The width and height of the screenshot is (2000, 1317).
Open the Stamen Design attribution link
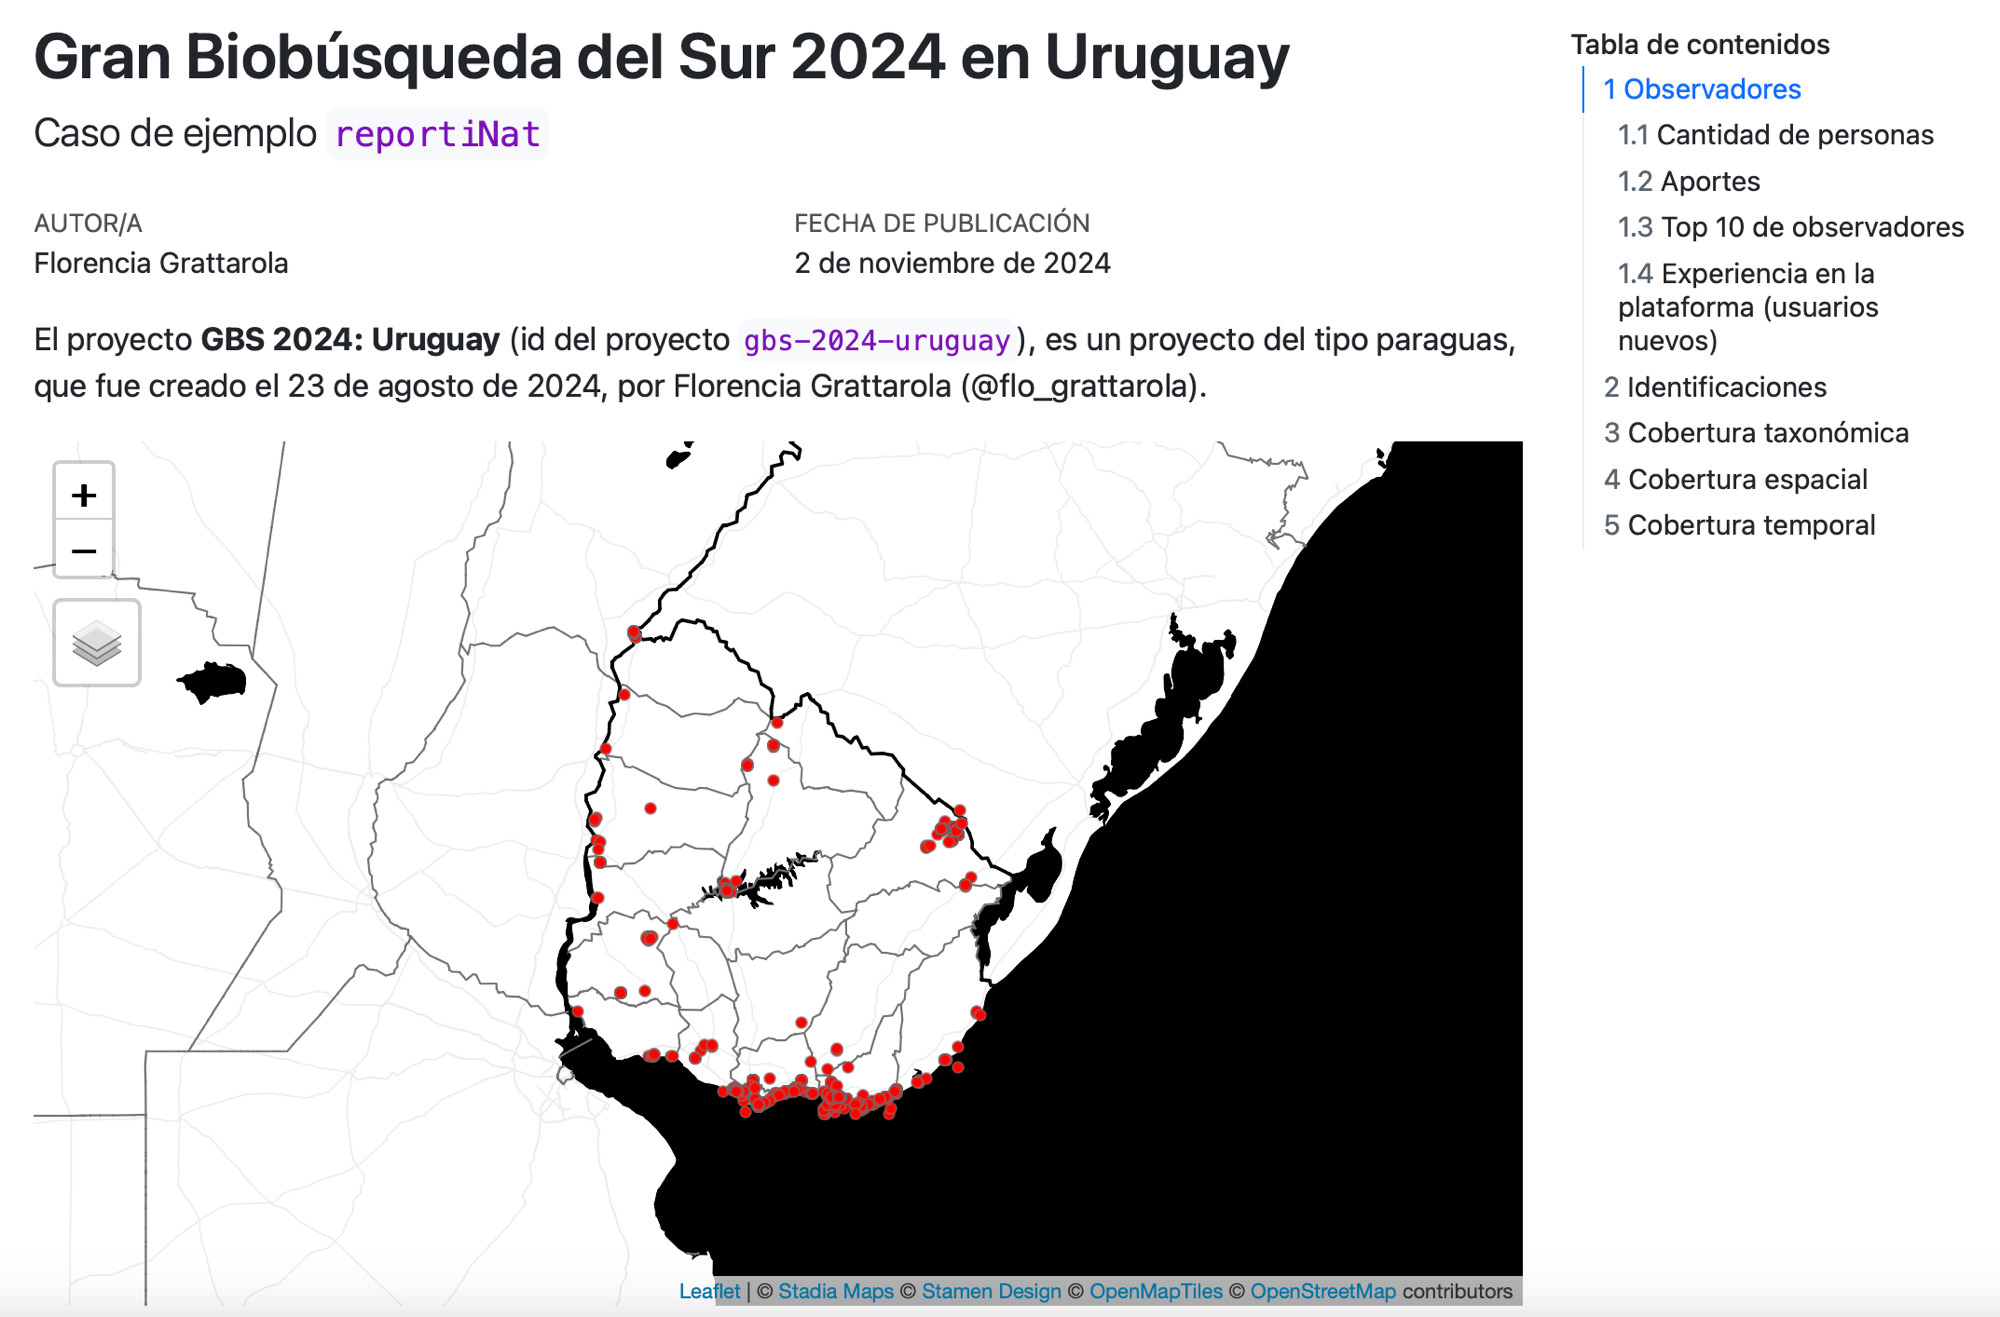tap(990, 1291)
